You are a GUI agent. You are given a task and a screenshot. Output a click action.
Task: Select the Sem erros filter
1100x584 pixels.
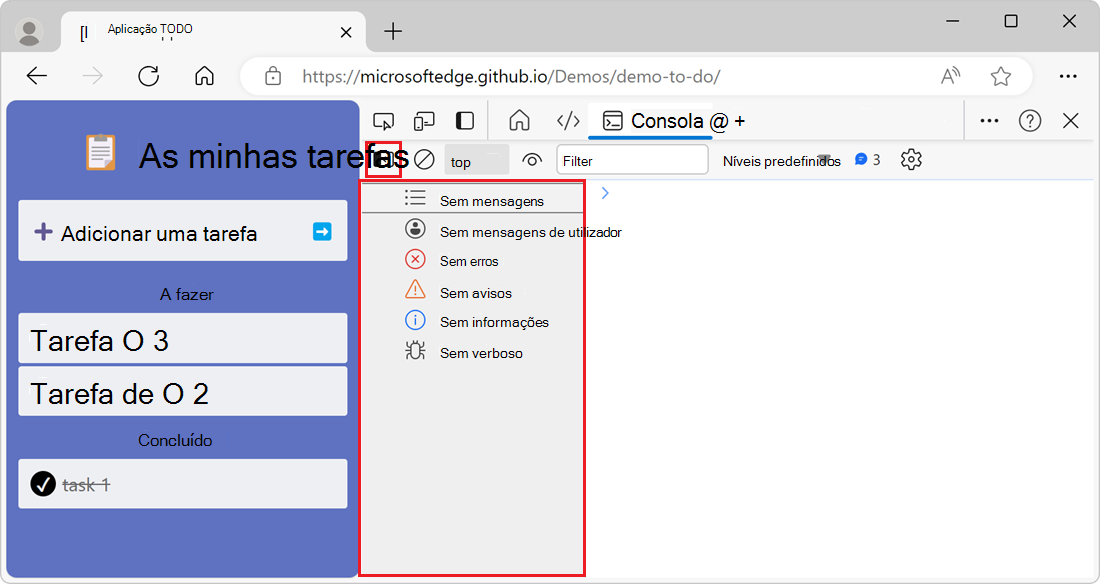click(473, 260)
